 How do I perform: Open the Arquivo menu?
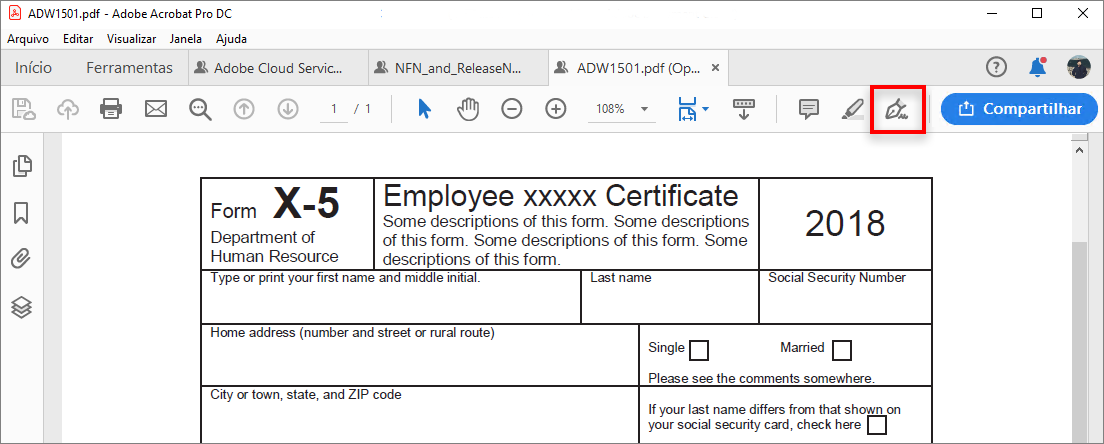click(28, 39)
